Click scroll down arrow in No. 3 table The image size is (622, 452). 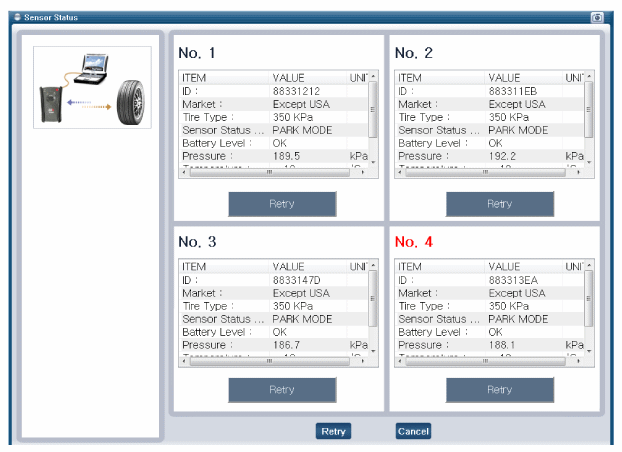pyautogui.click(x=373, y=352)
